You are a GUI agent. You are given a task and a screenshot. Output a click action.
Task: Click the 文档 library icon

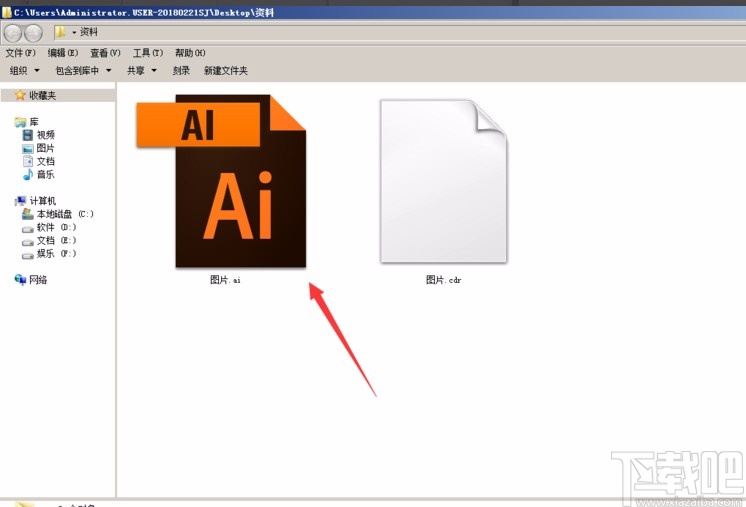[x=28, y=161]
